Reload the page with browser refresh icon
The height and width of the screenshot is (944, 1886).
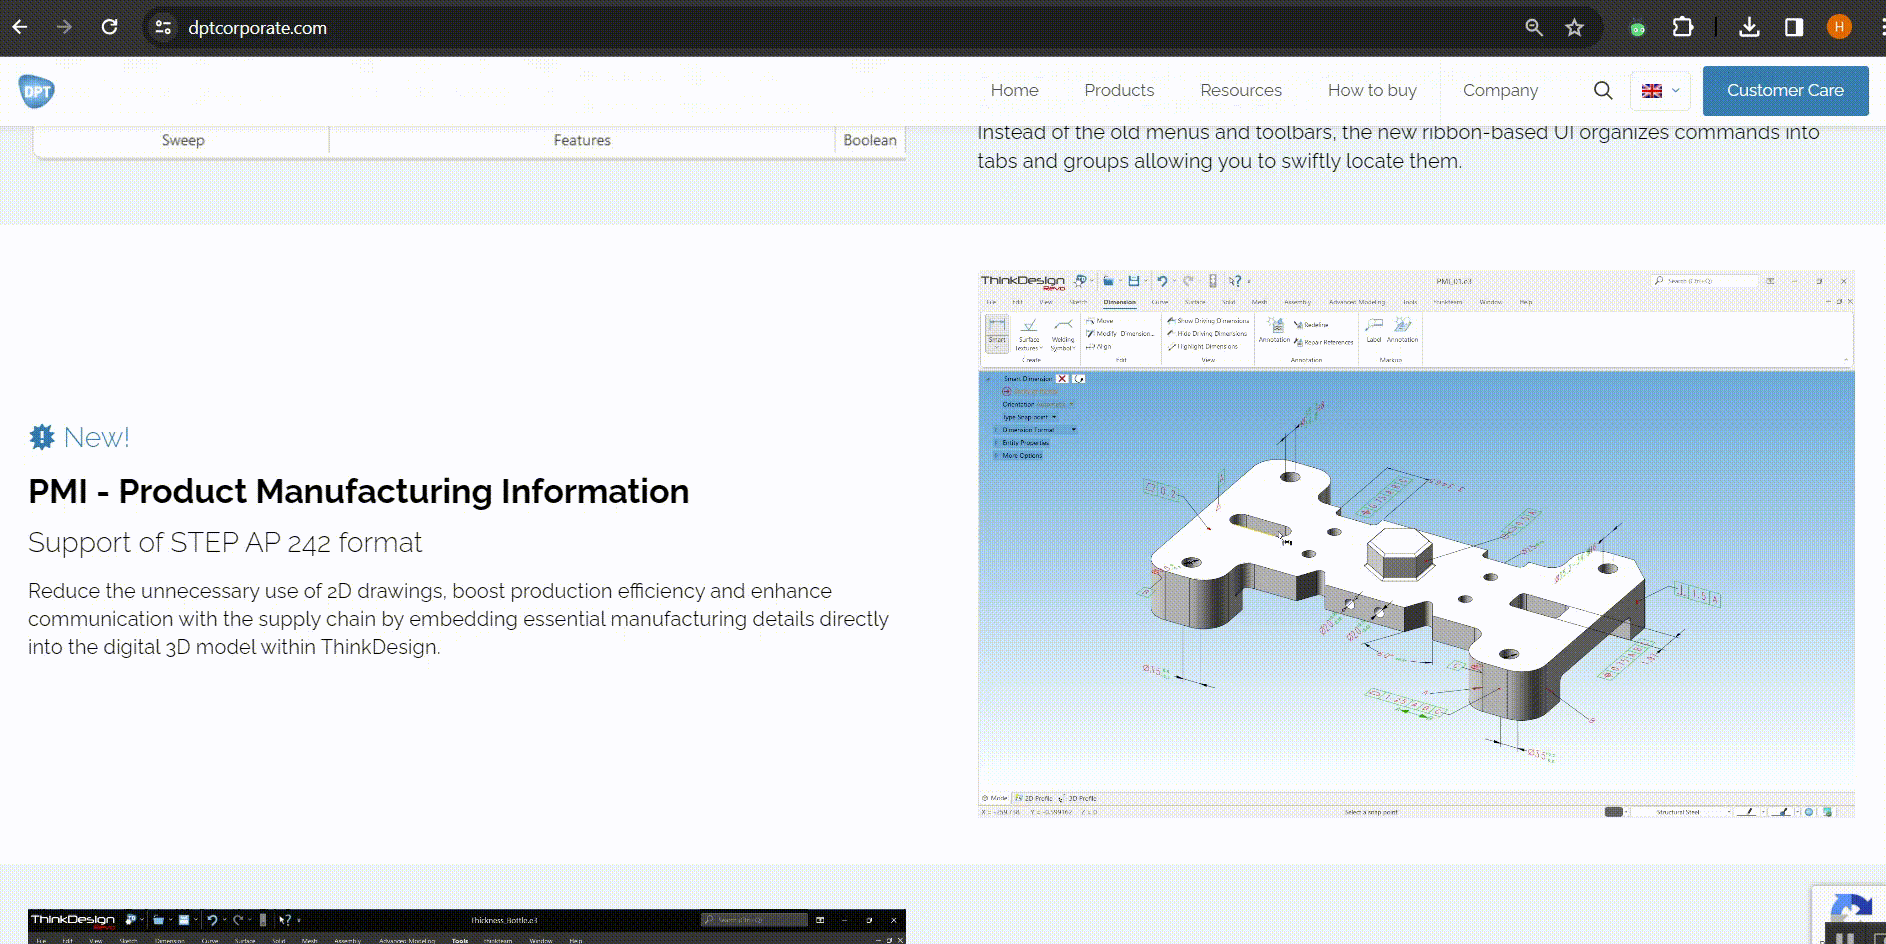(110, 27)
